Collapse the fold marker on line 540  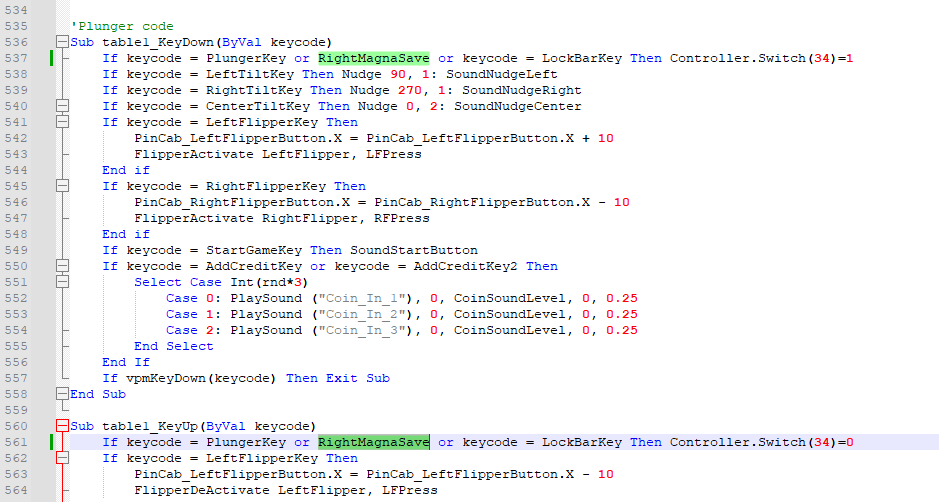pyautogui.click(x=62, y=106)
